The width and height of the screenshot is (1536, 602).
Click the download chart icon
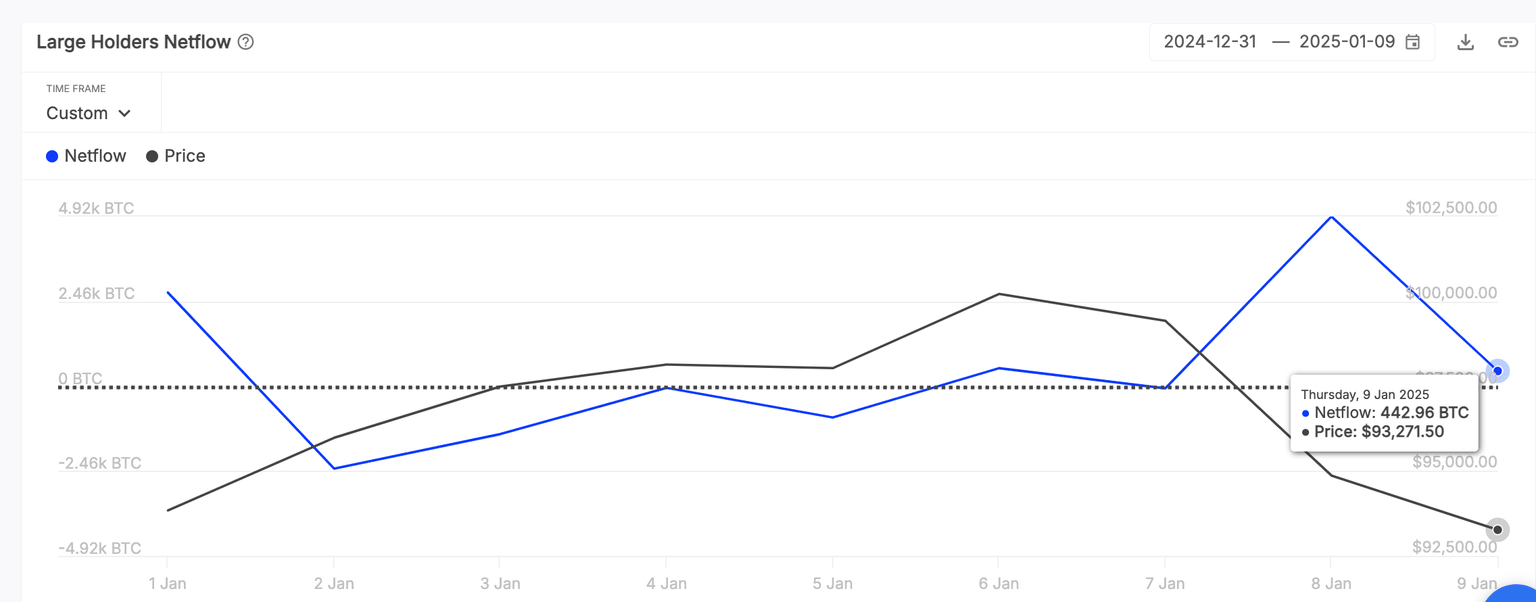(x=1465, y=42)
